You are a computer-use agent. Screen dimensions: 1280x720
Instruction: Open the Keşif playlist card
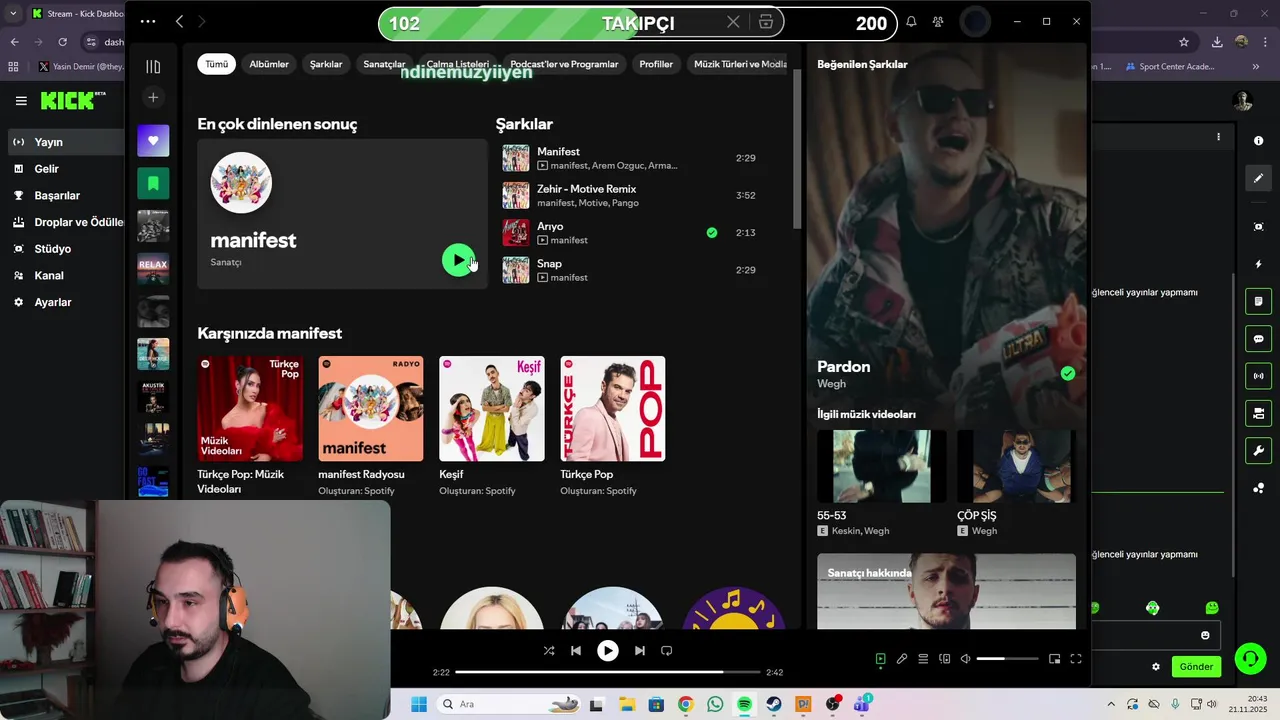pos(492,425)
